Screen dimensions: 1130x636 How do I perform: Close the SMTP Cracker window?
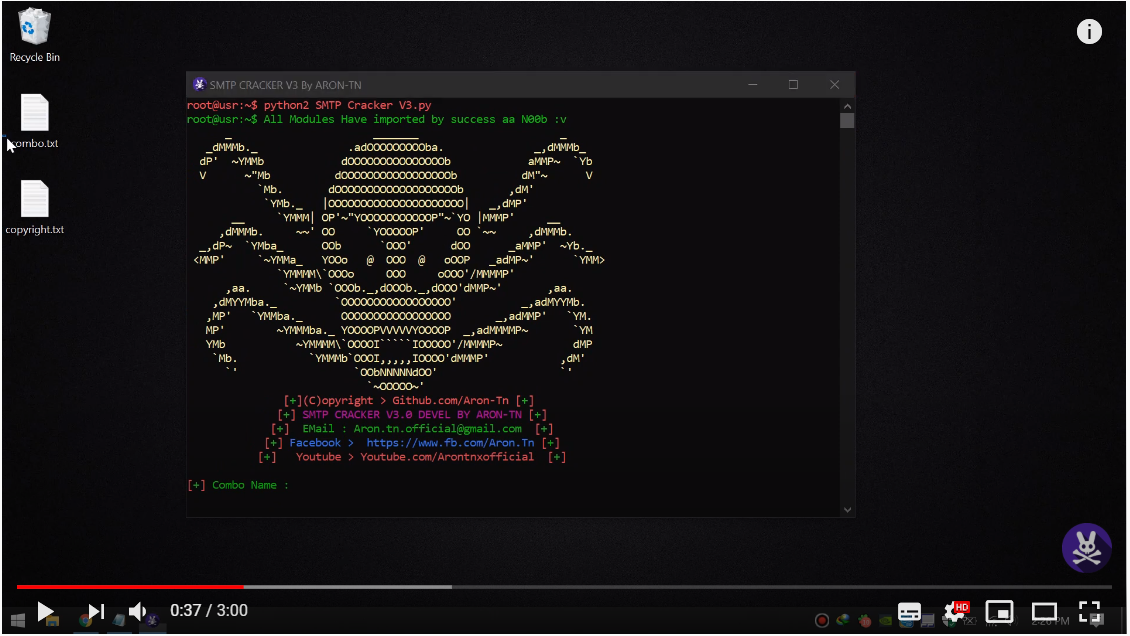(x=835, y=84)
